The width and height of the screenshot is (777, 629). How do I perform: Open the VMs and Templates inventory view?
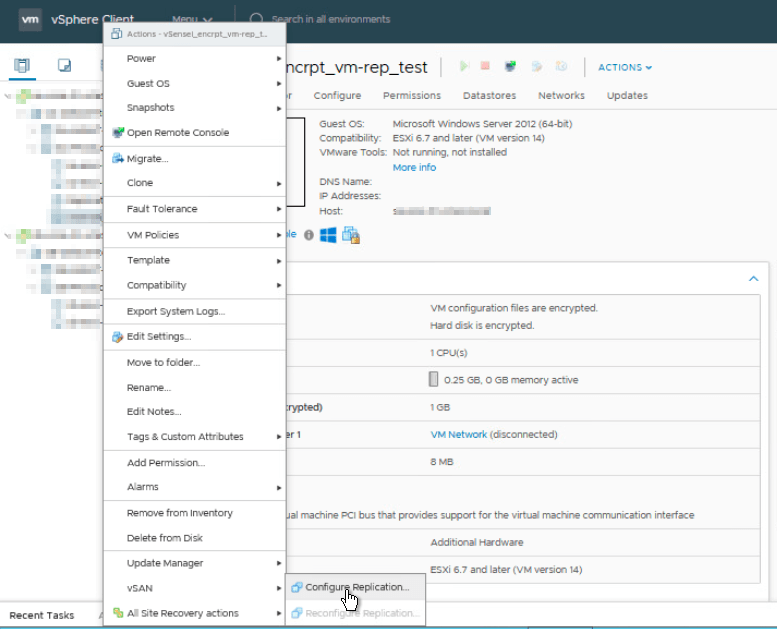coord(64,67)
